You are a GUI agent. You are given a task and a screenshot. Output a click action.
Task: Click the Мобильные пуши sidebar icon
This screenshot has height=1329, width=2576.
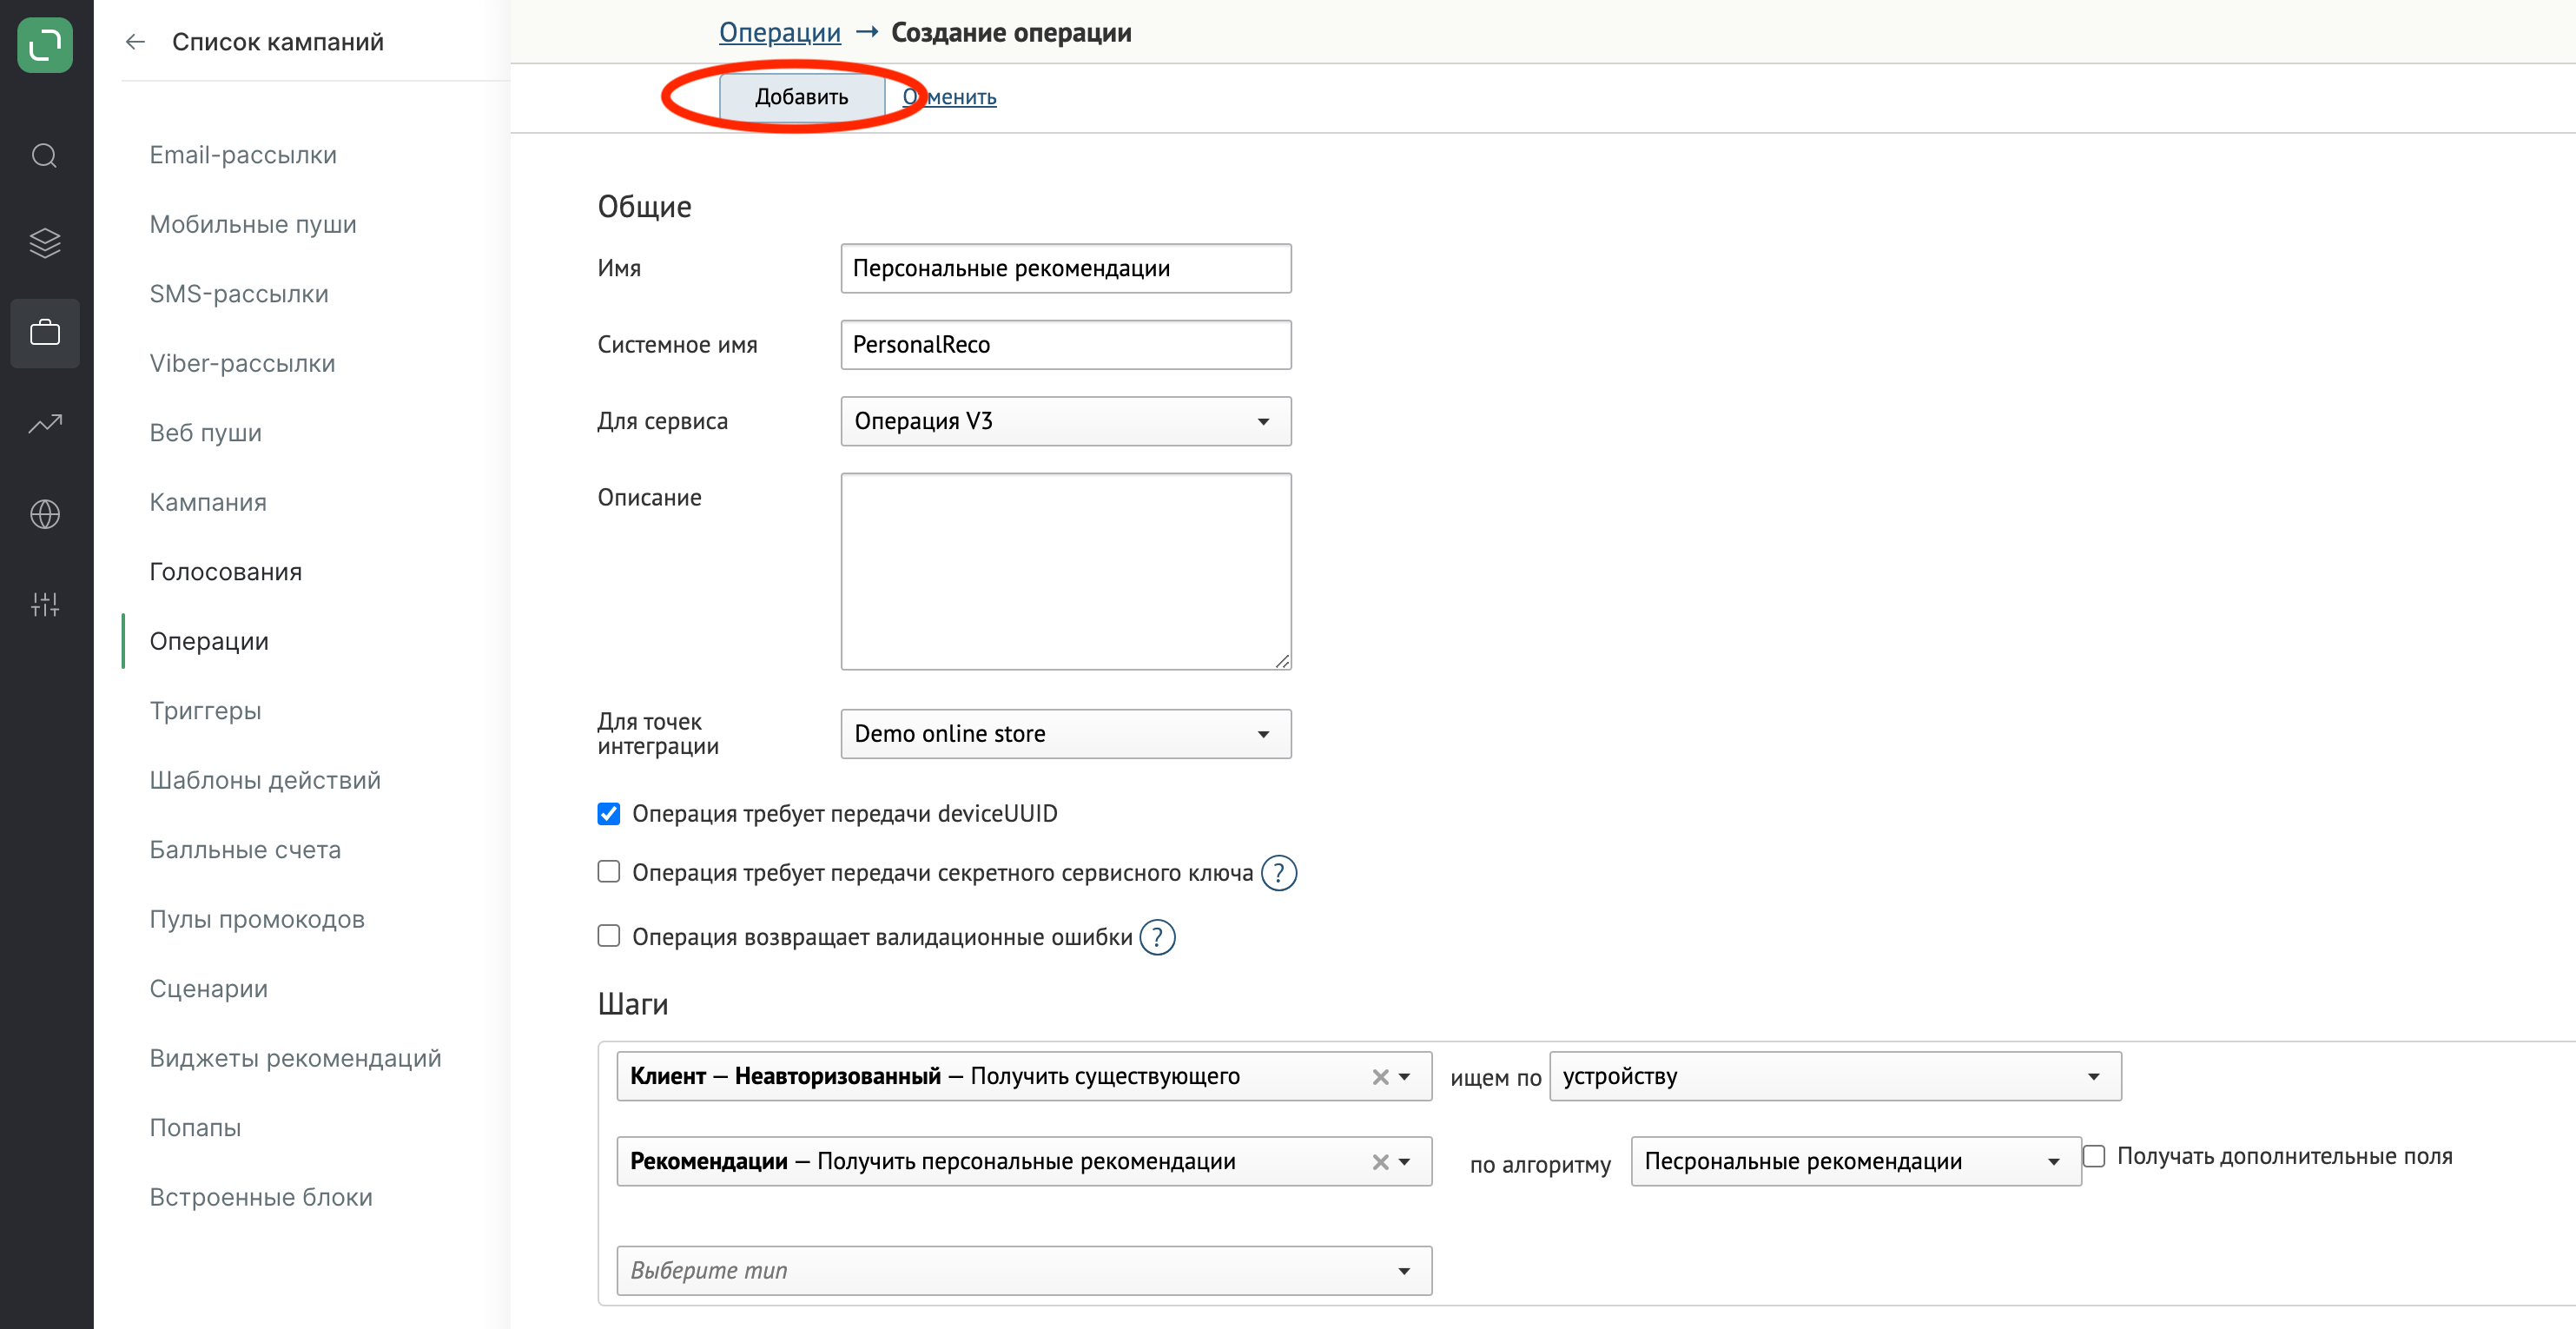256,222
